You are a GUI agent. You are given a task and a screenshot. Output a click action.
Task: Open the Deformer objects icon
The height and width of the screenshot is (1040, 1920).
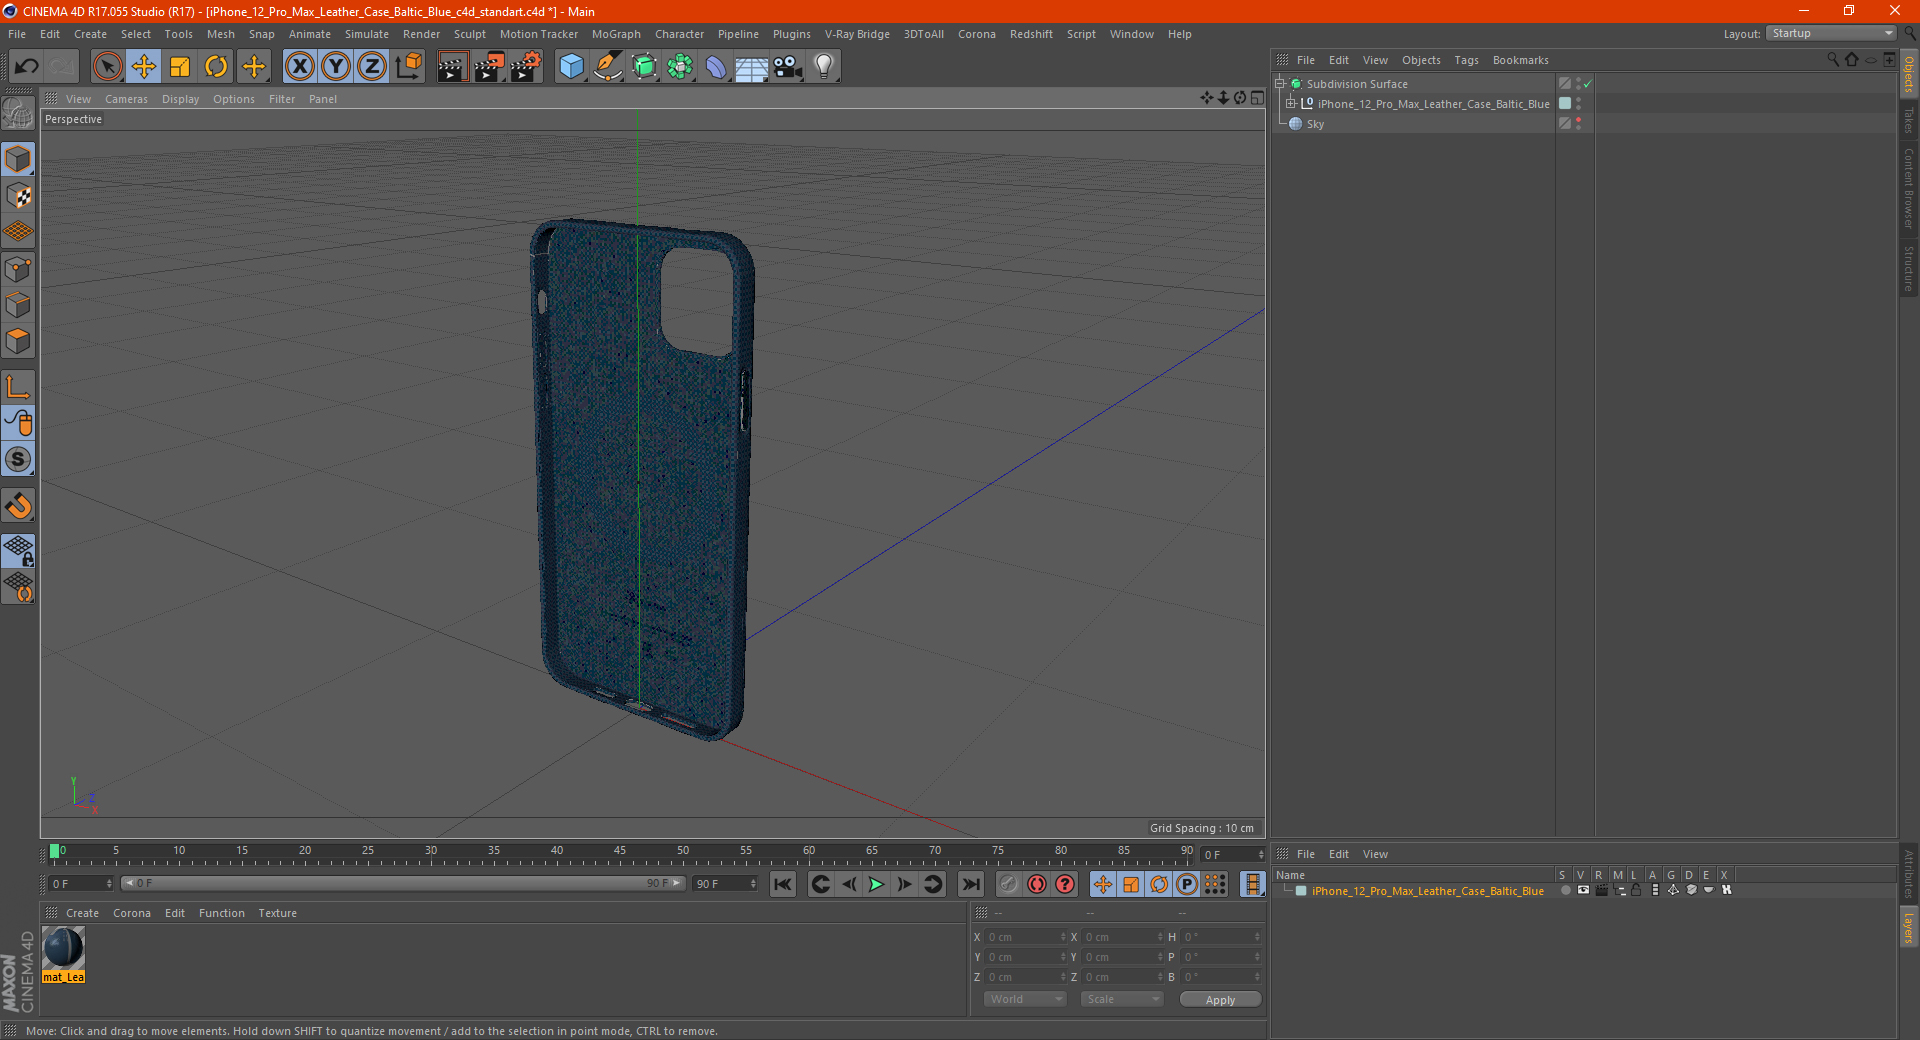pos(716,67)
